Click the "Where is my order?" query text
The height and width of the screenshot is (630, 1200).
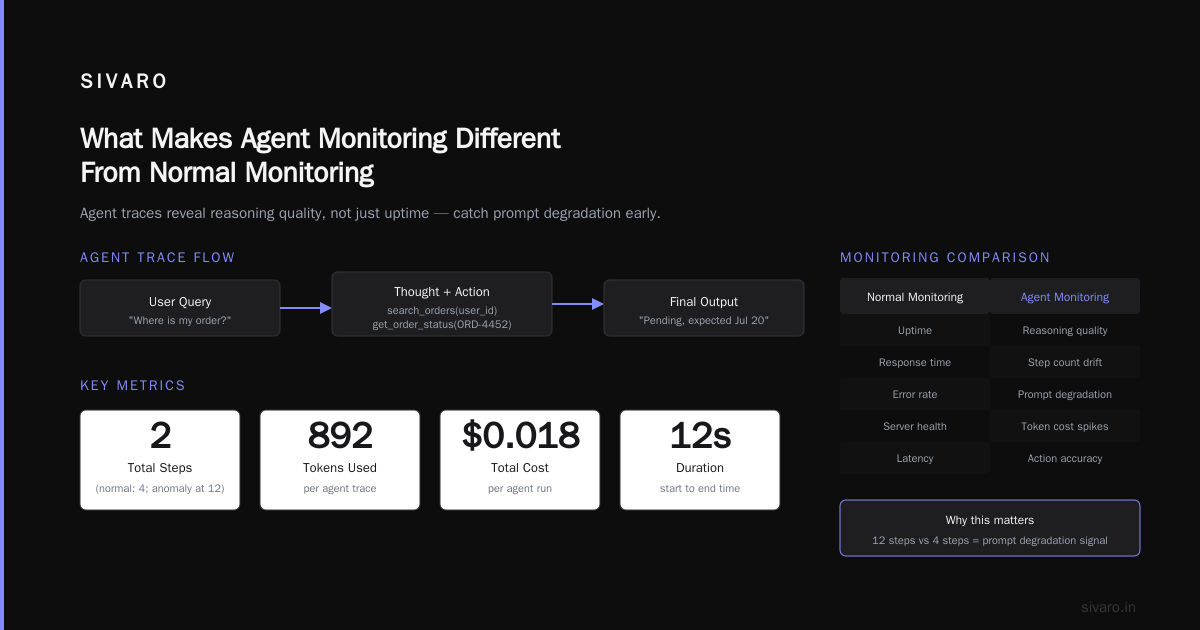tap(180, 319)
